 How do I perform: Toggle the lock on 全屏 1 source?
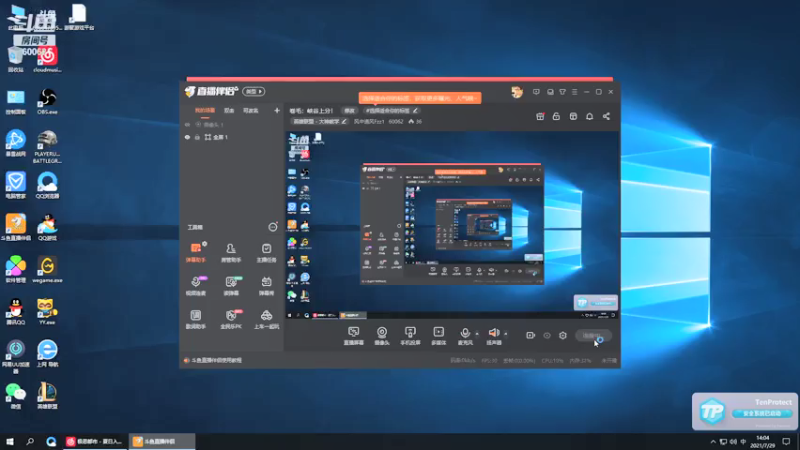tap(197, 137)
